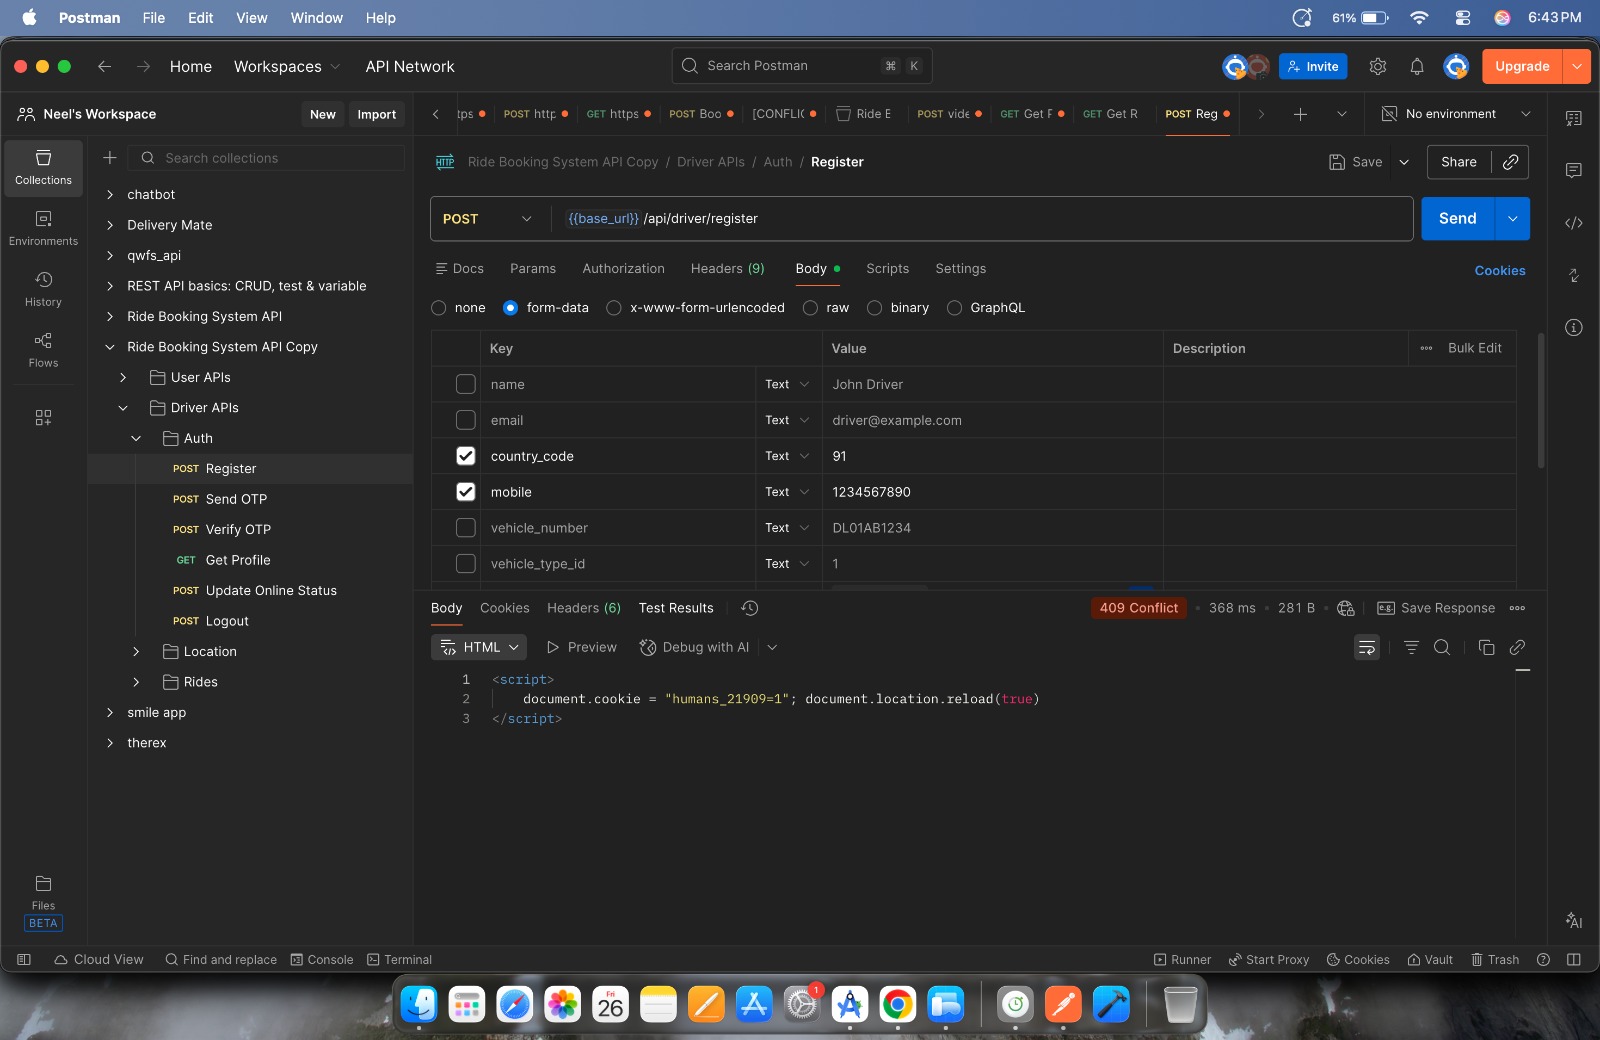Copy the response body to clipboard
The width and height of the screenshot is (1600, 1040).
(x=1486, y=648)
